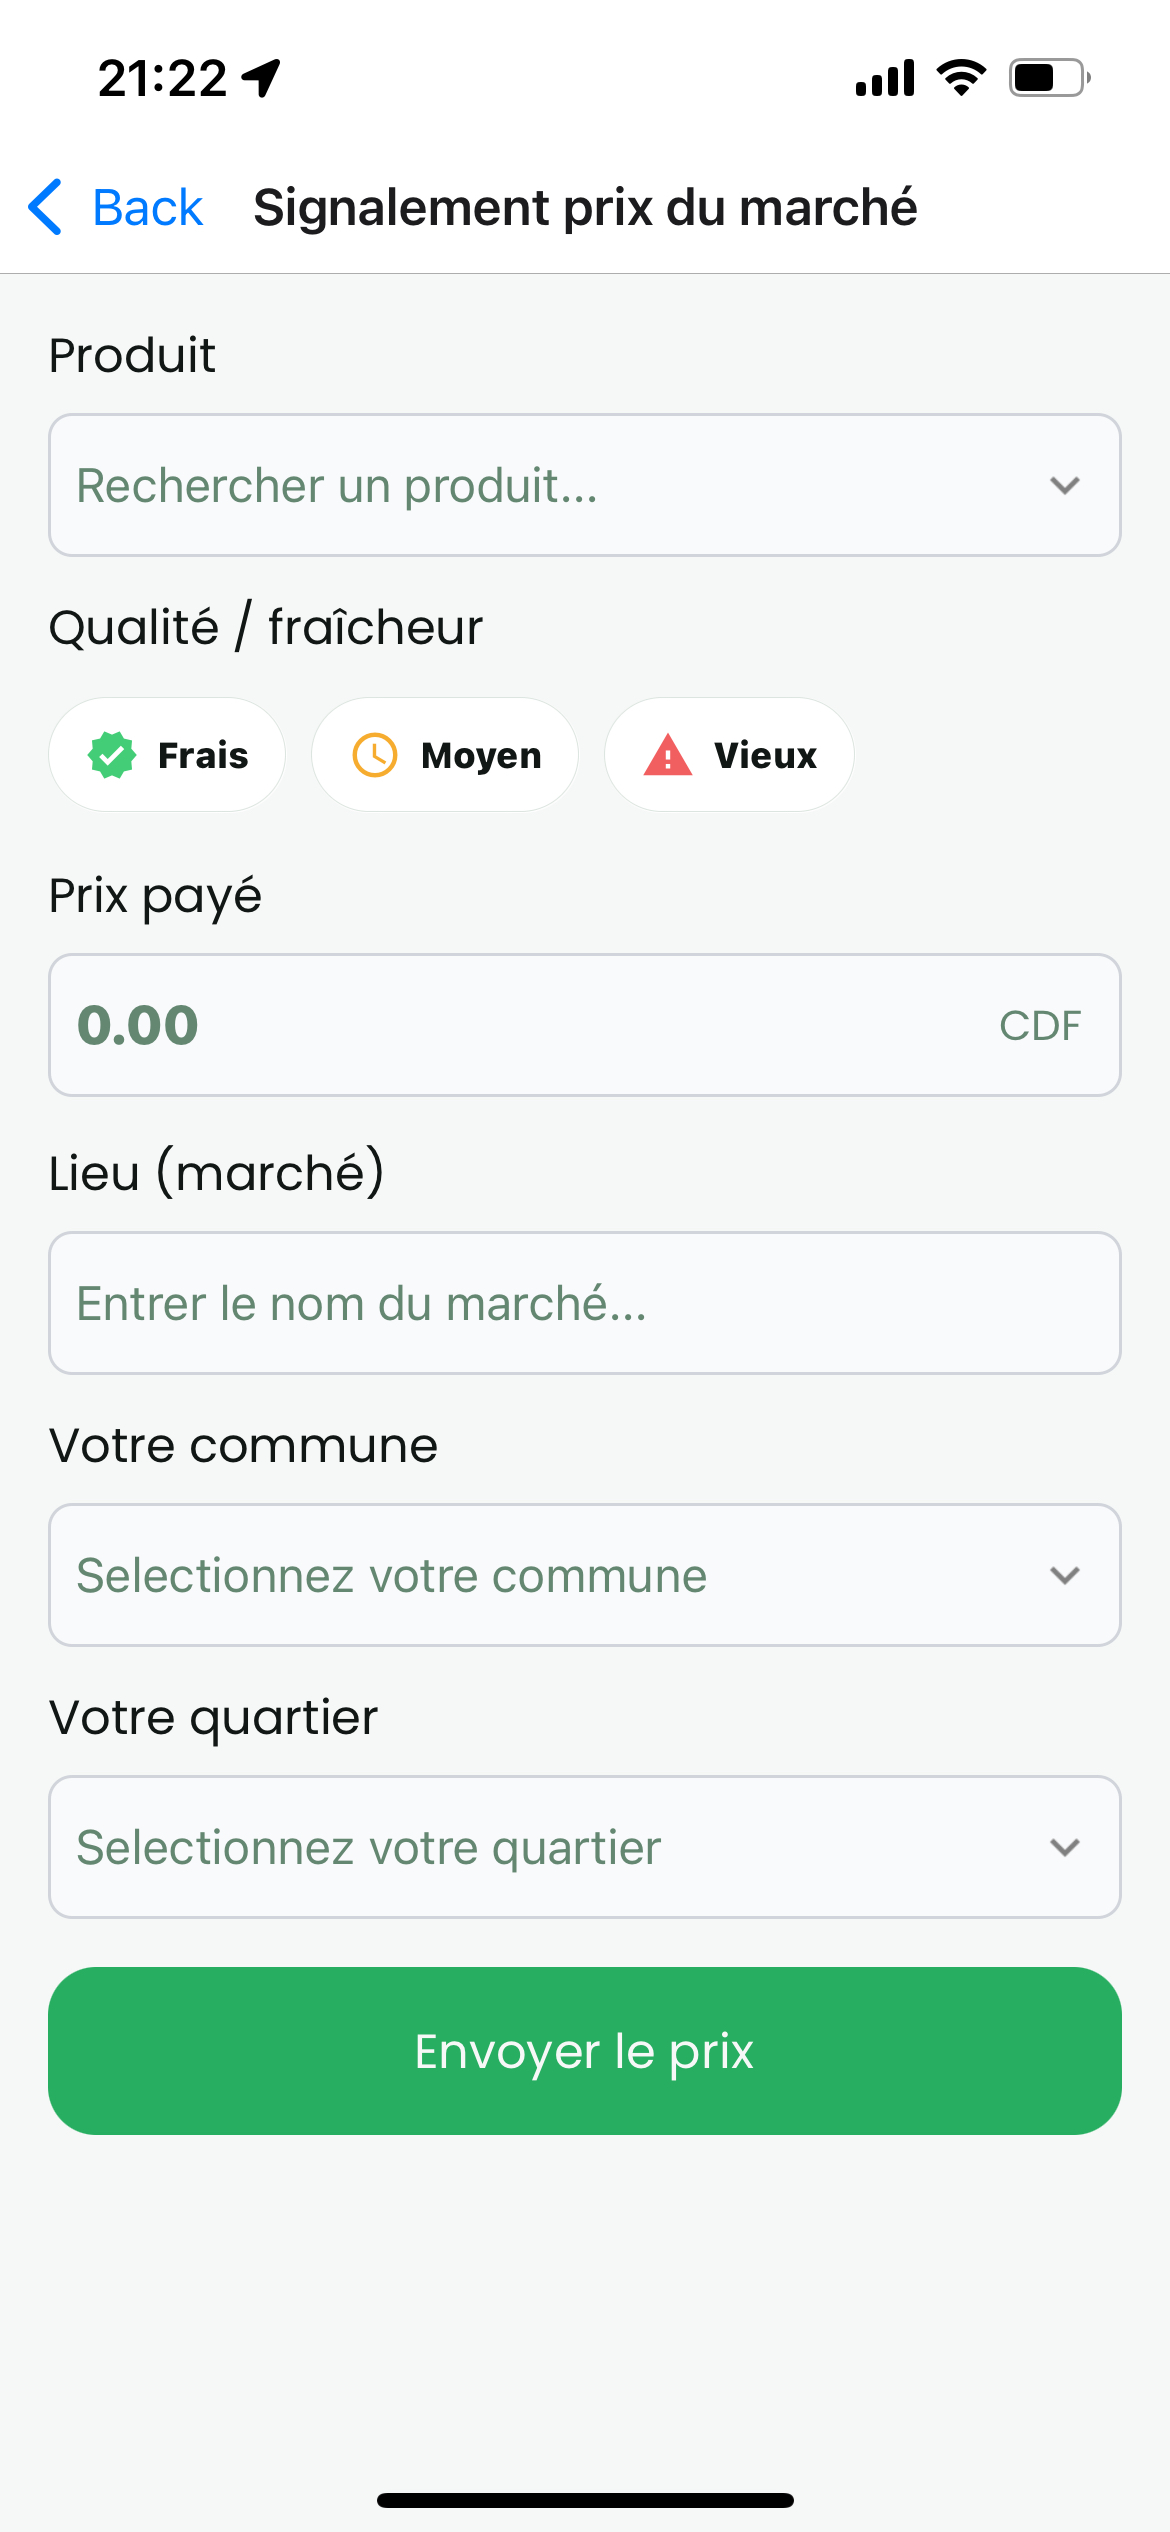
Task: Open the Selectionnez votre quartier dropdown
Action: coord(585,1848)
